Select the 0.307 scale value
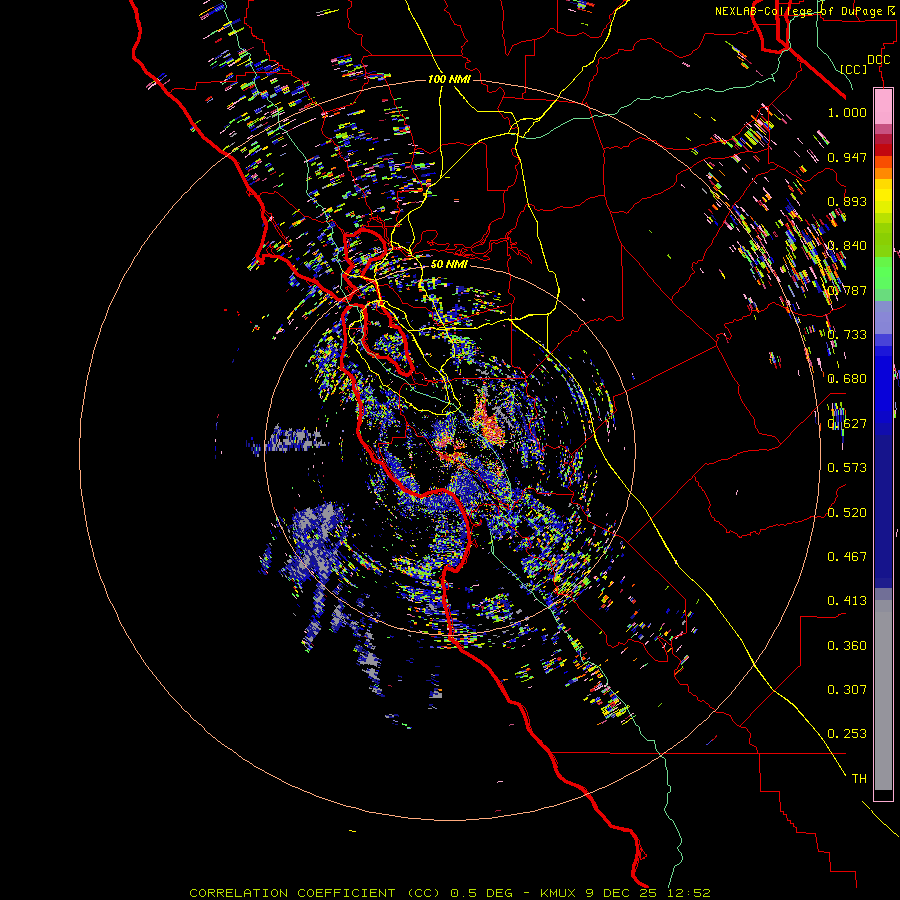The width and height of the screenshot is (900, 900). (847, 690)
